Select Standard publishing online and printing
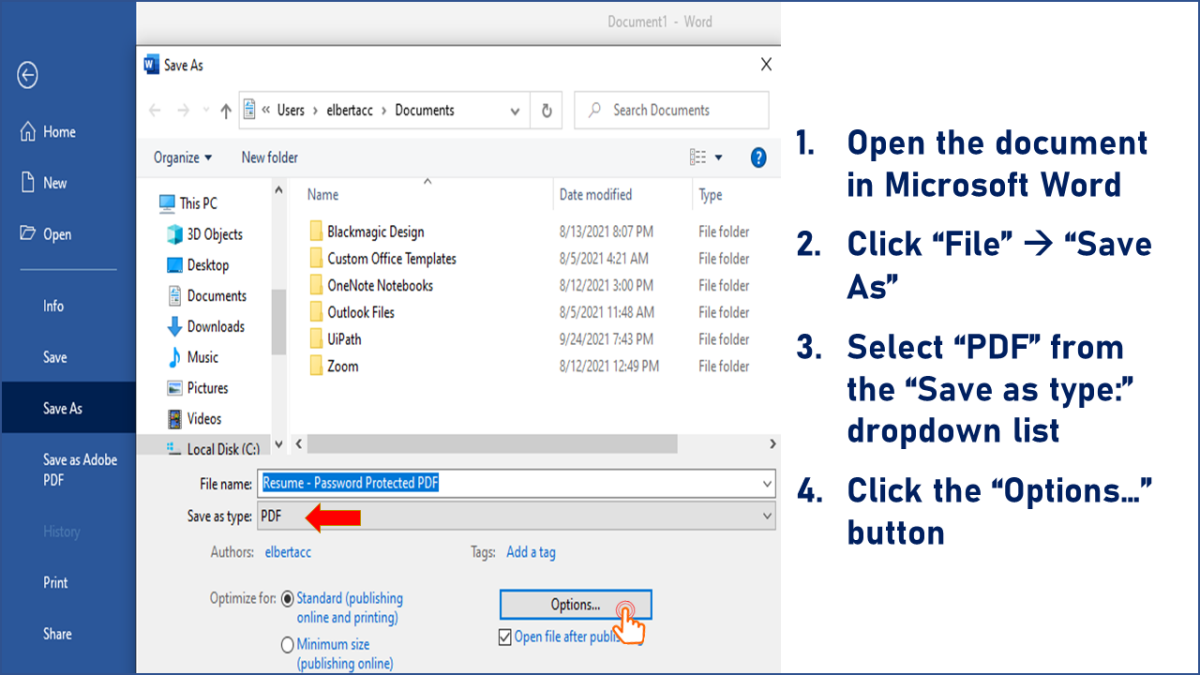1200x675 pixels. pos(288,597)
